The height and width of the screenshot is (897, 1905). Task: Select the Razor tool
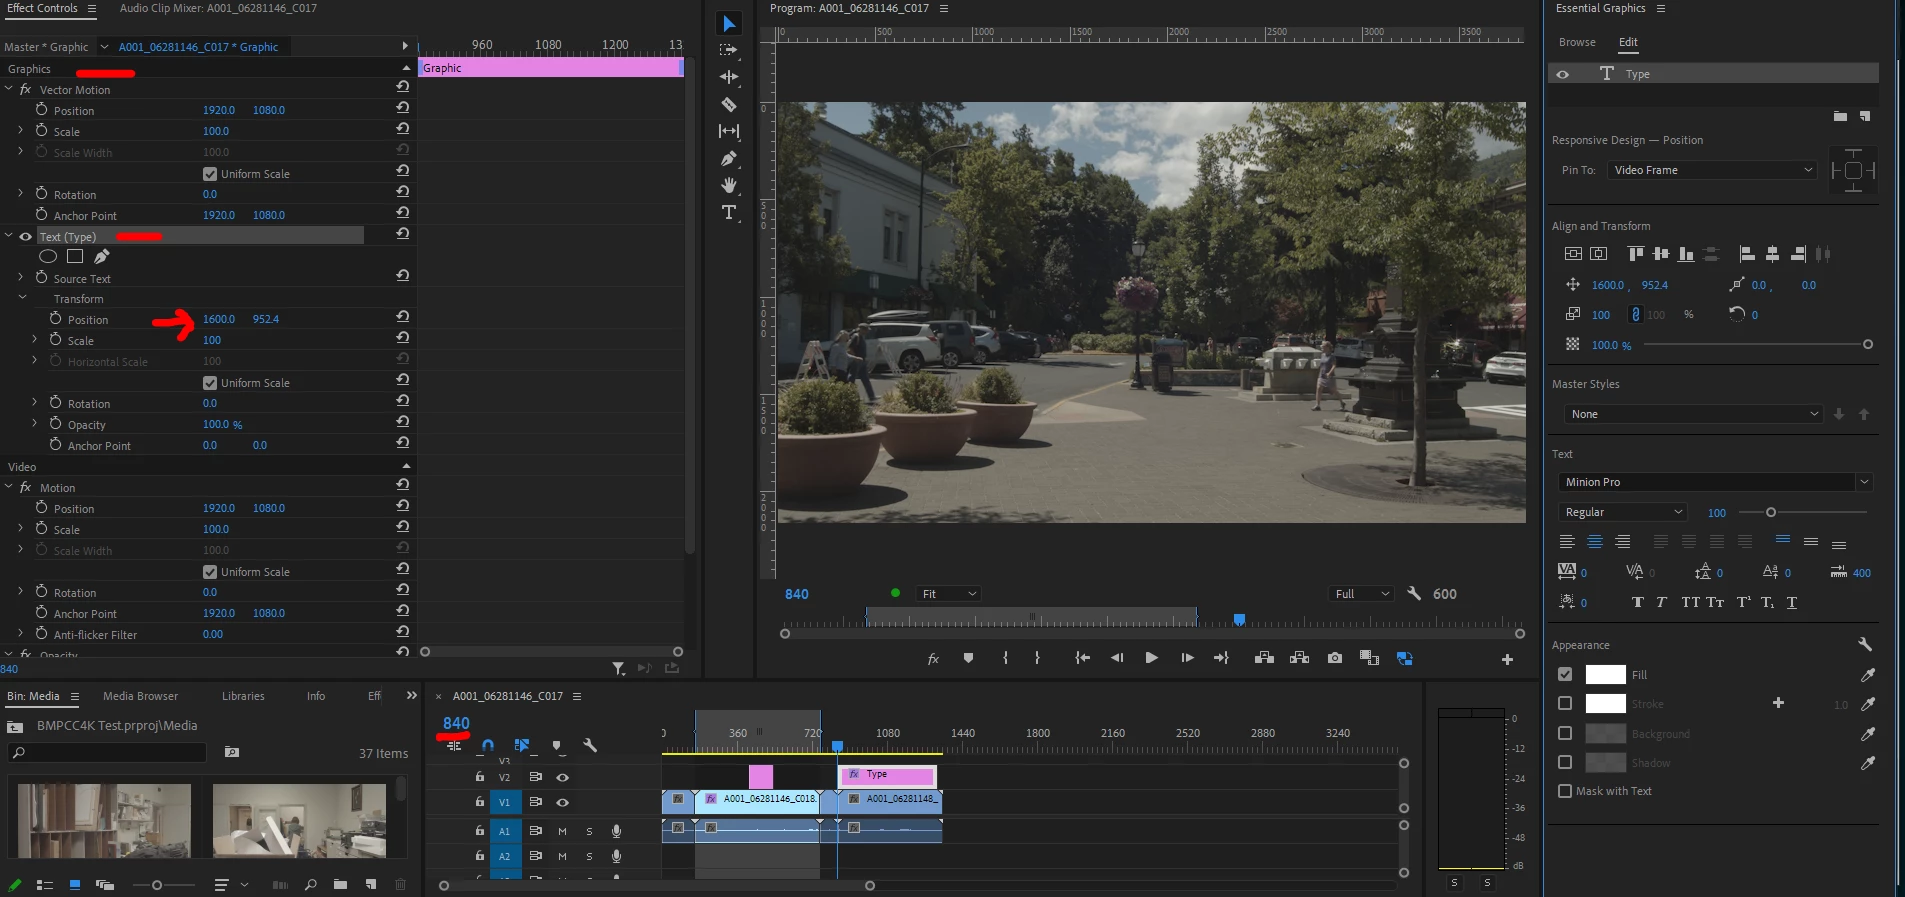[x=728, y=104]
